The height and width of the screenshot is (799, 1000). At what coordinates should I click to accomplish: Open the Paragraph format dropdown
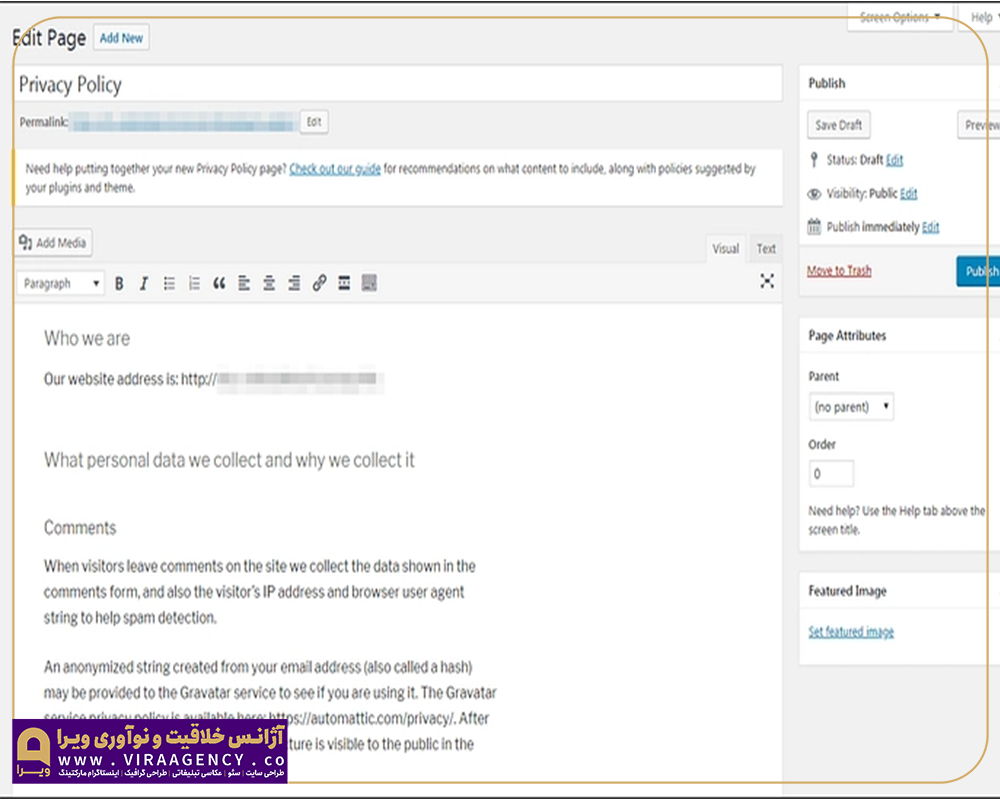coord(61,284)
